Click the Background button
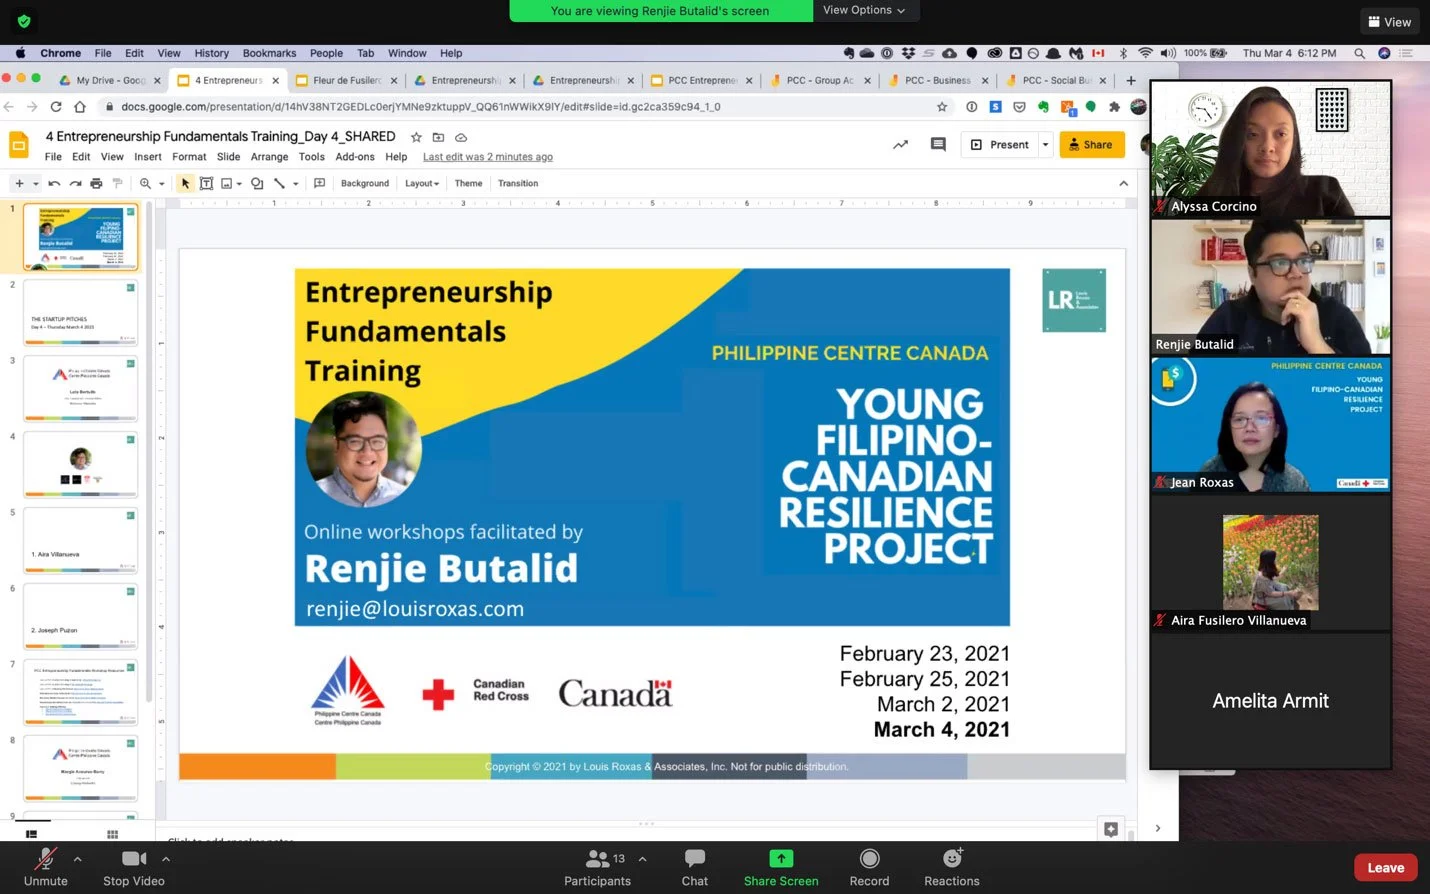Viewport: 1430px width, 894px height. [x=365, y=183]
